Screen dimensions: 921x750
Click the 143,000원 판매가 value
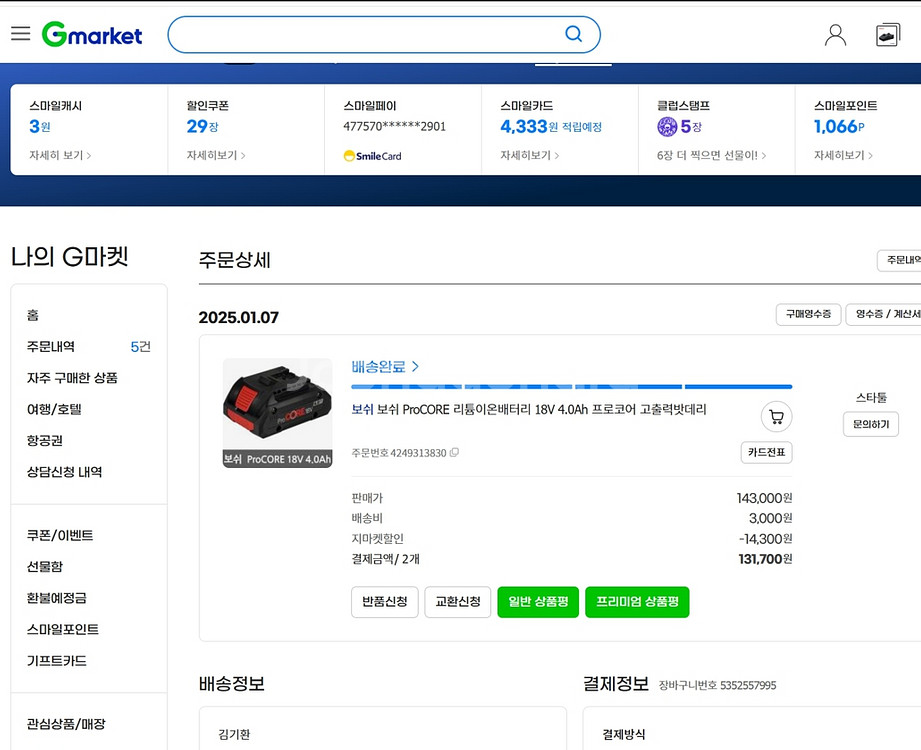(764, 498)
